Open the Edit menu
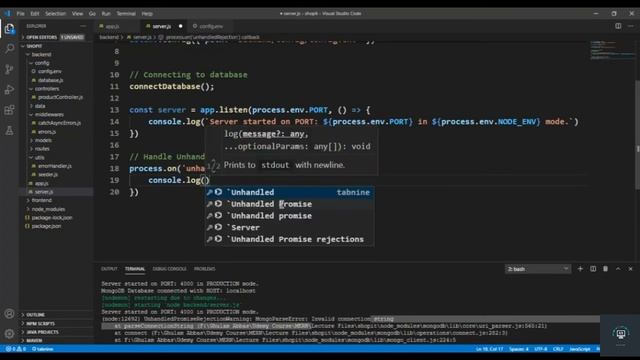Image resolution: width=640 pixels, height=360 pixels. click(x=35, y=13)
